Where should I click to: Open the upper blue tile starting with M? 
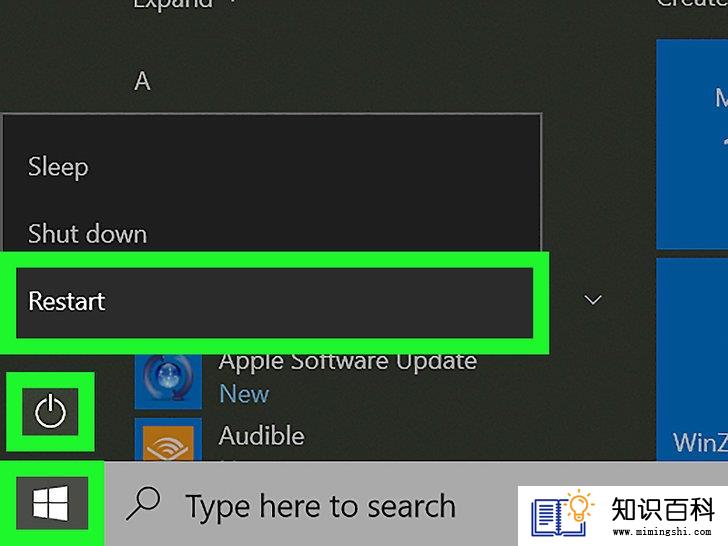pos(692,144)
